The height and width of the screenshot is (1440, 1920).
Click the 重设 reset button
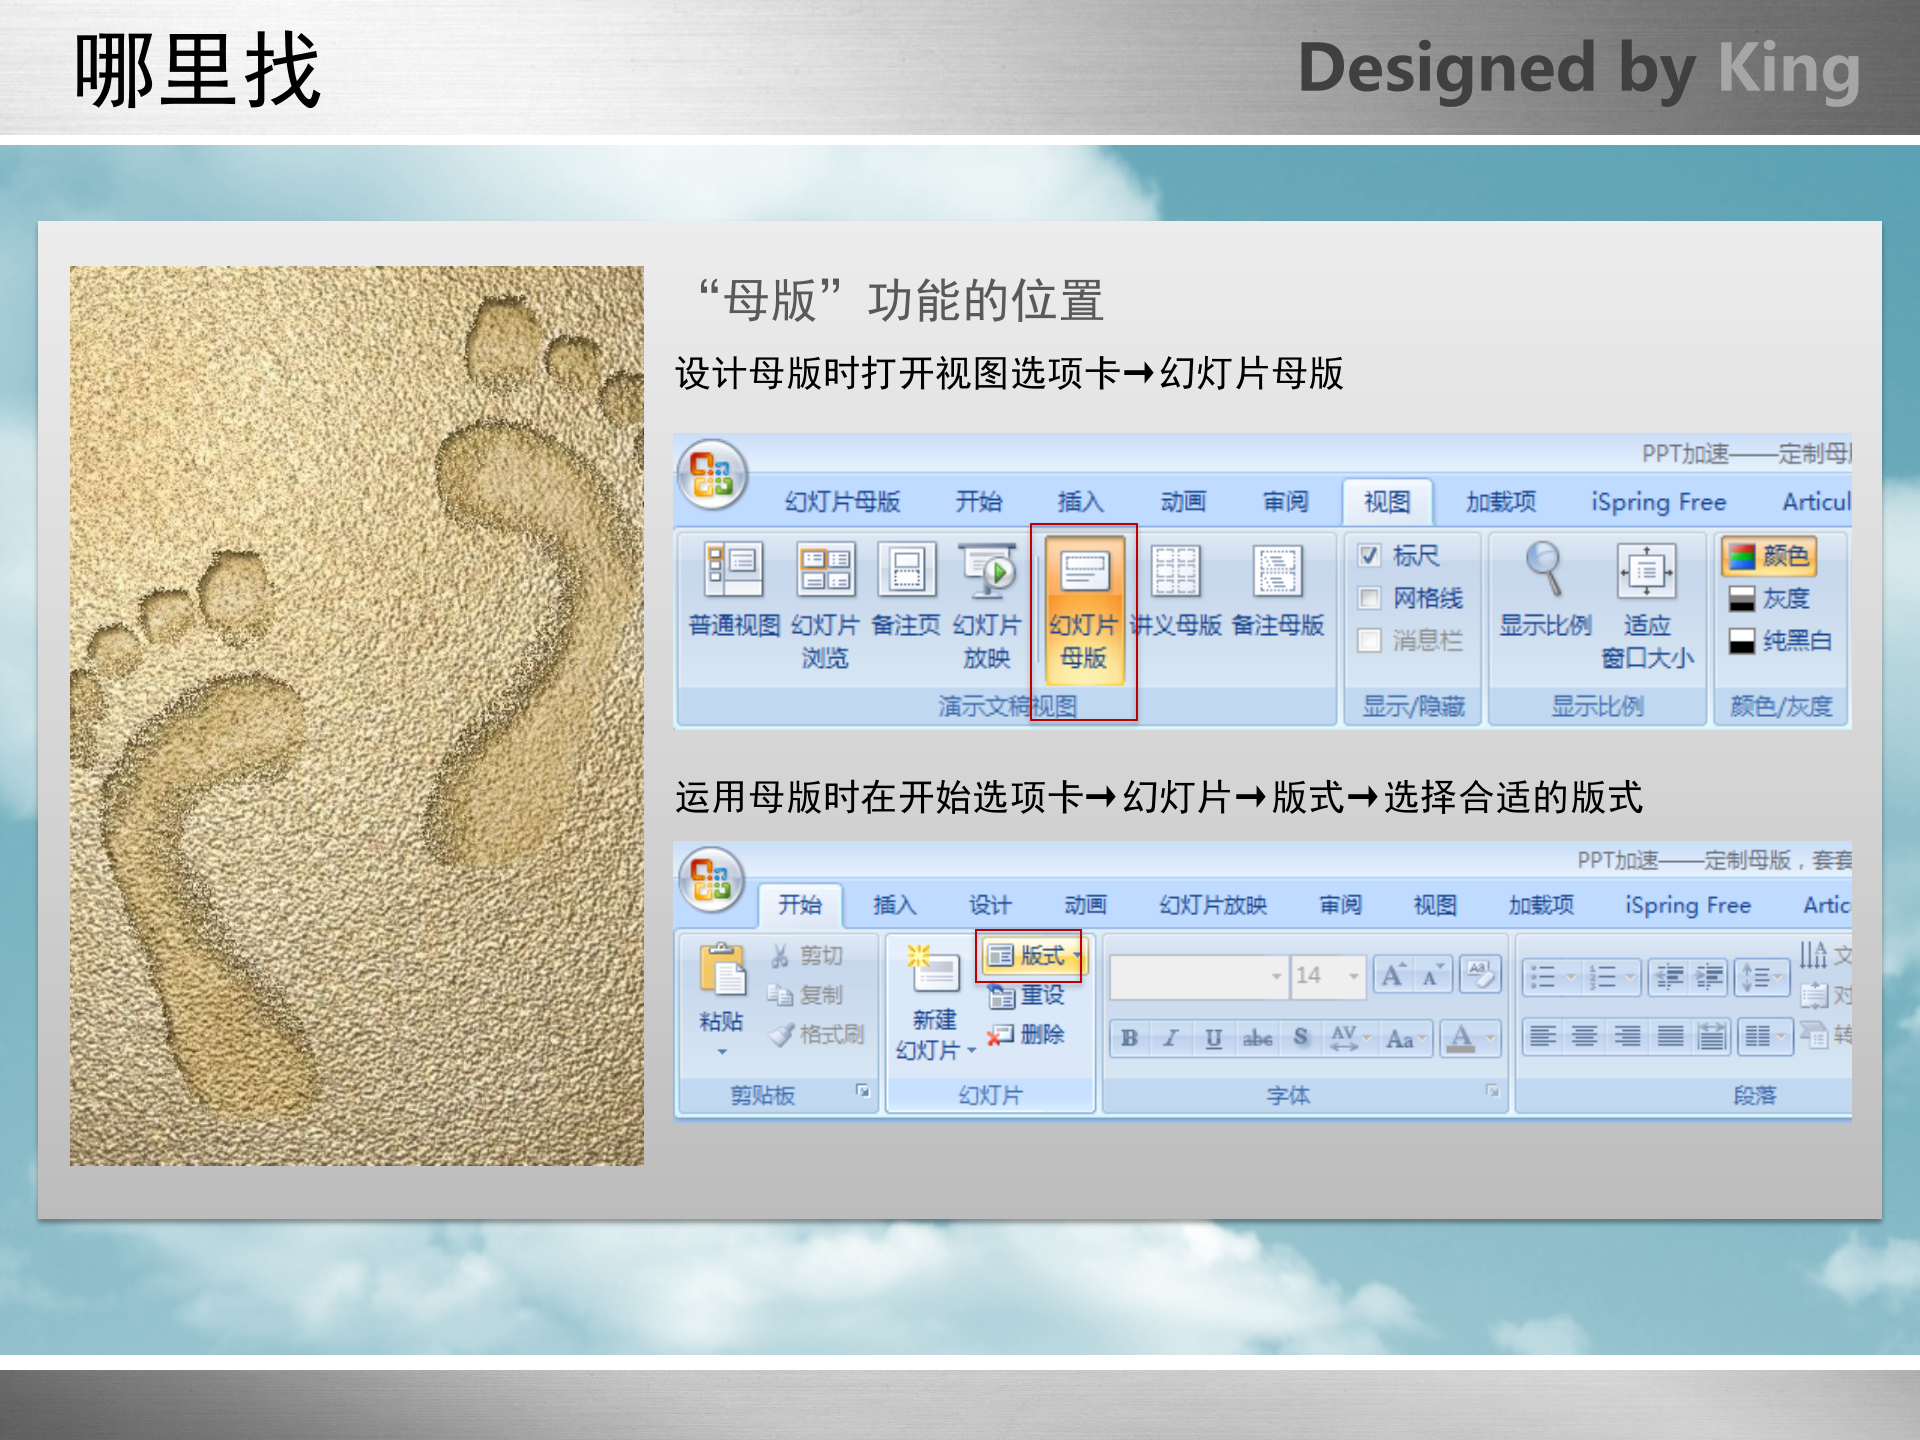point(1030,996)
